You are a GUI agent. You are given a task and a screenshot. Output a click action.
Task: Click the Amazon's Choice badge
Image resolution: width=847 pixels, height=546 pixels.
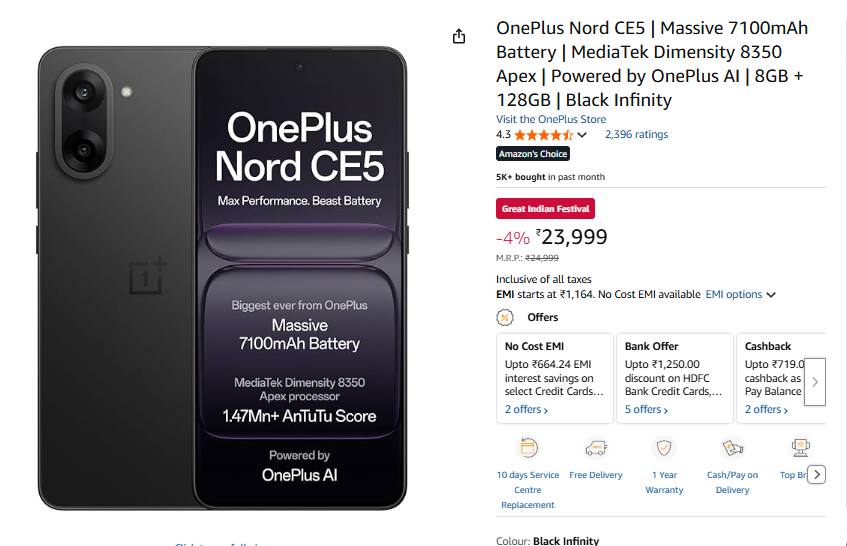[533, 154]
